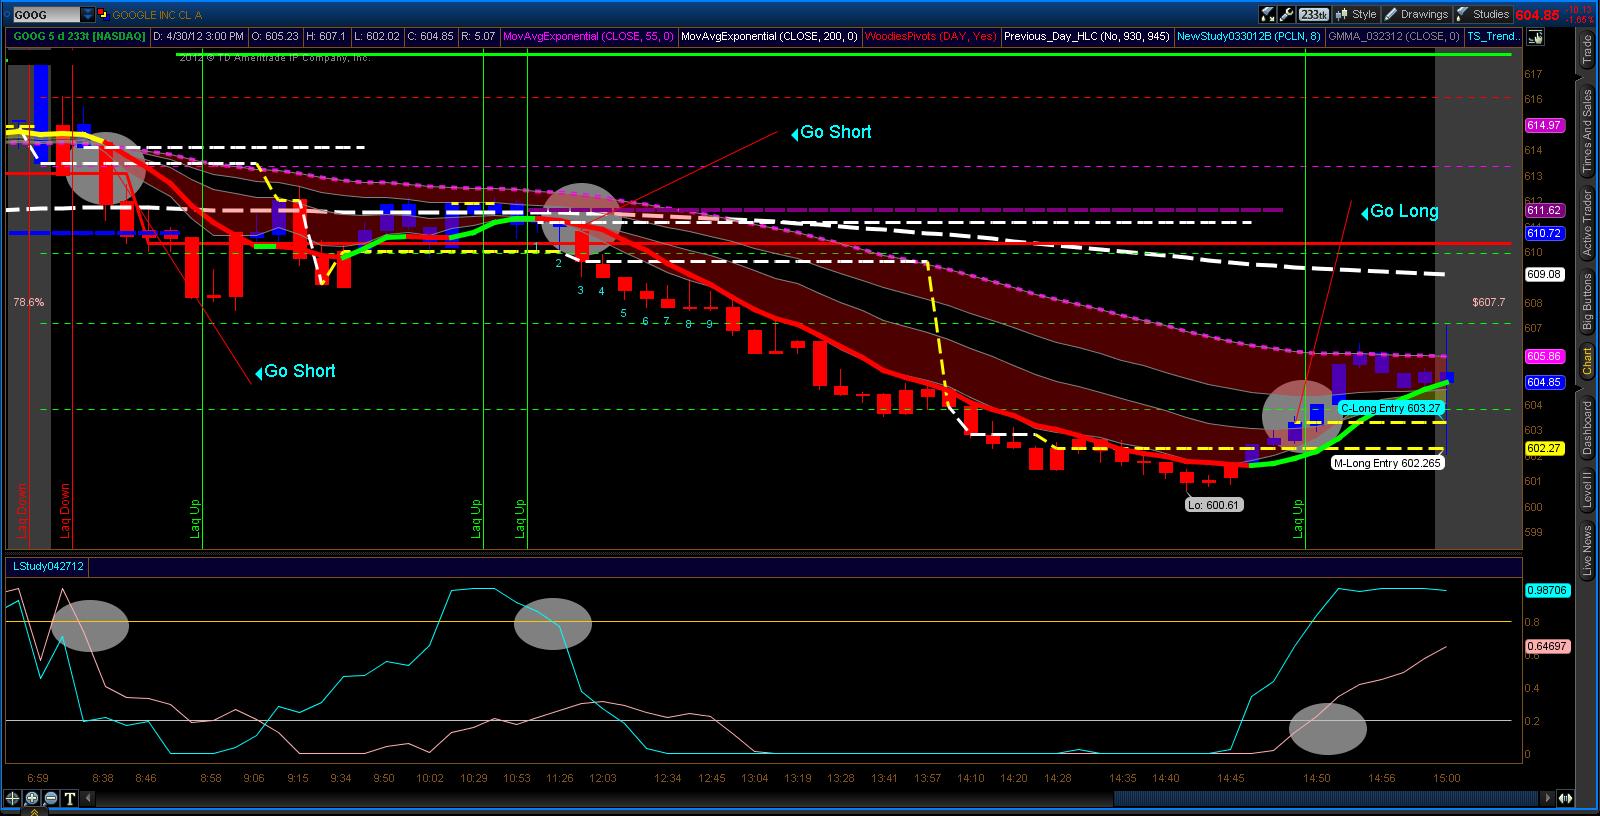Image resolution: width=1600 pixels, height=816 pixels.
Task: Click the 604.85 last price in toolbar
Action: [1537, 15]
